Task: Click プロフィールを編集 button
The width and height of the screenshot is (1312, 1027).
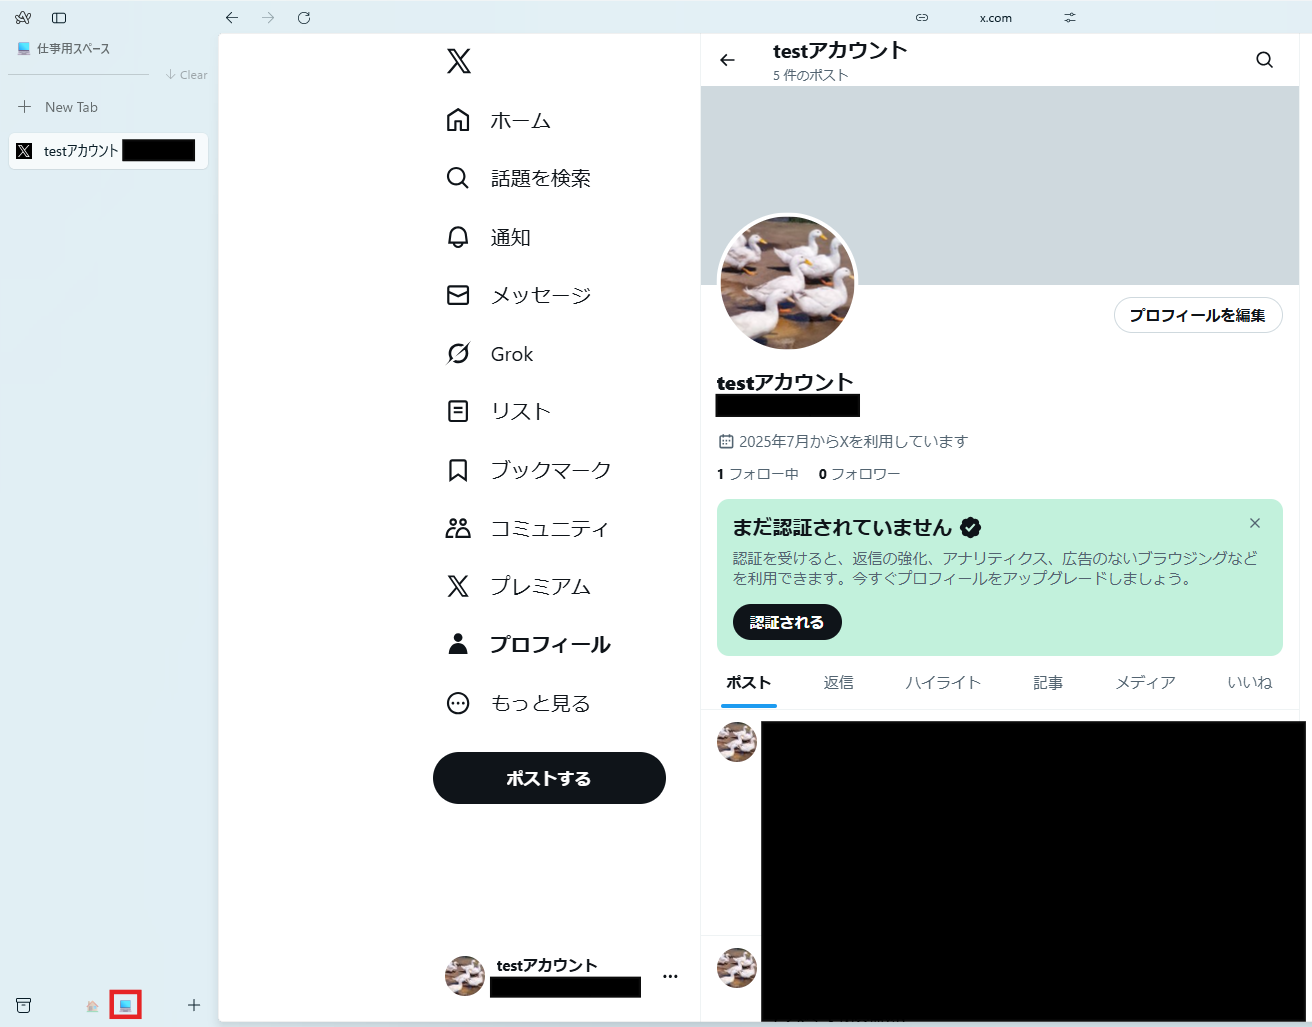Action: tap(1198, 315)
